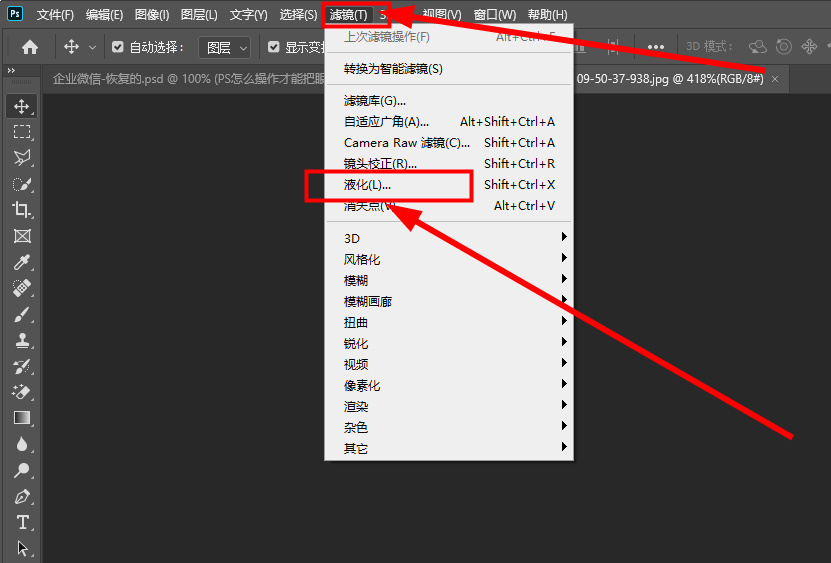Choose Camera Raw 滤镜(C)... entry

point(448,143)
